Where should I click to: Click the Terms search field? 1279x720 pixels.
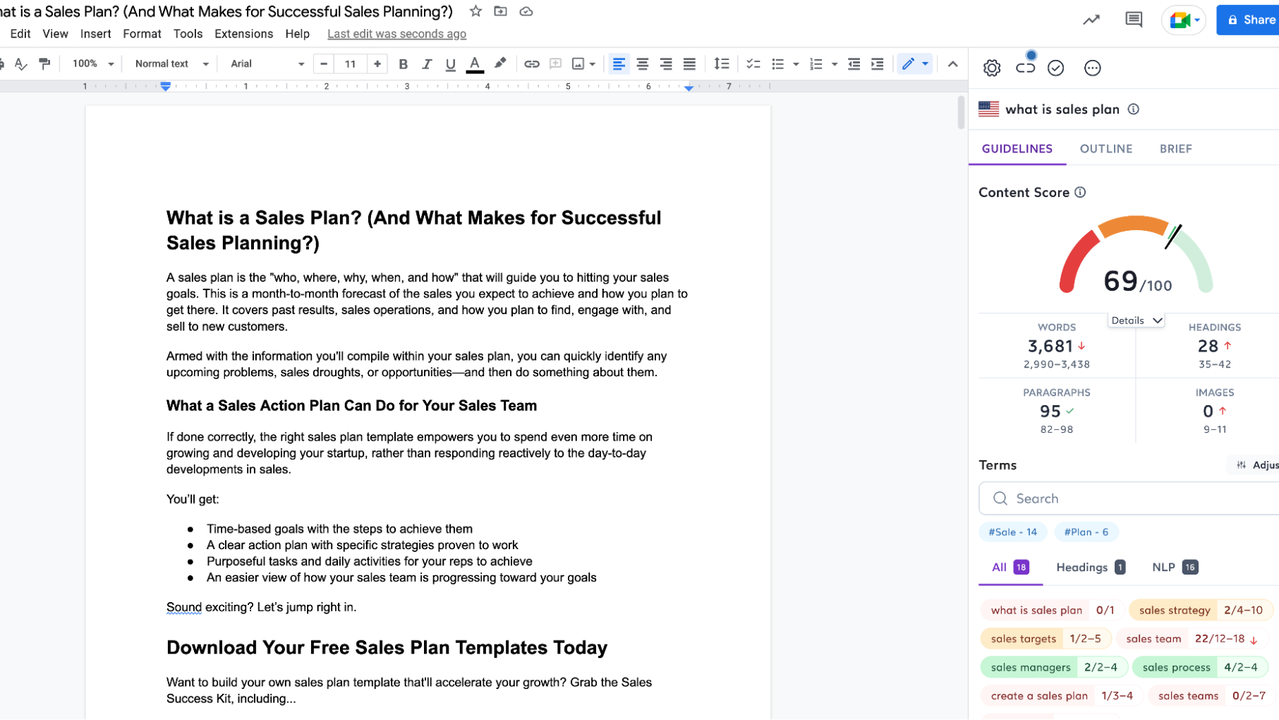point(1130,498)
